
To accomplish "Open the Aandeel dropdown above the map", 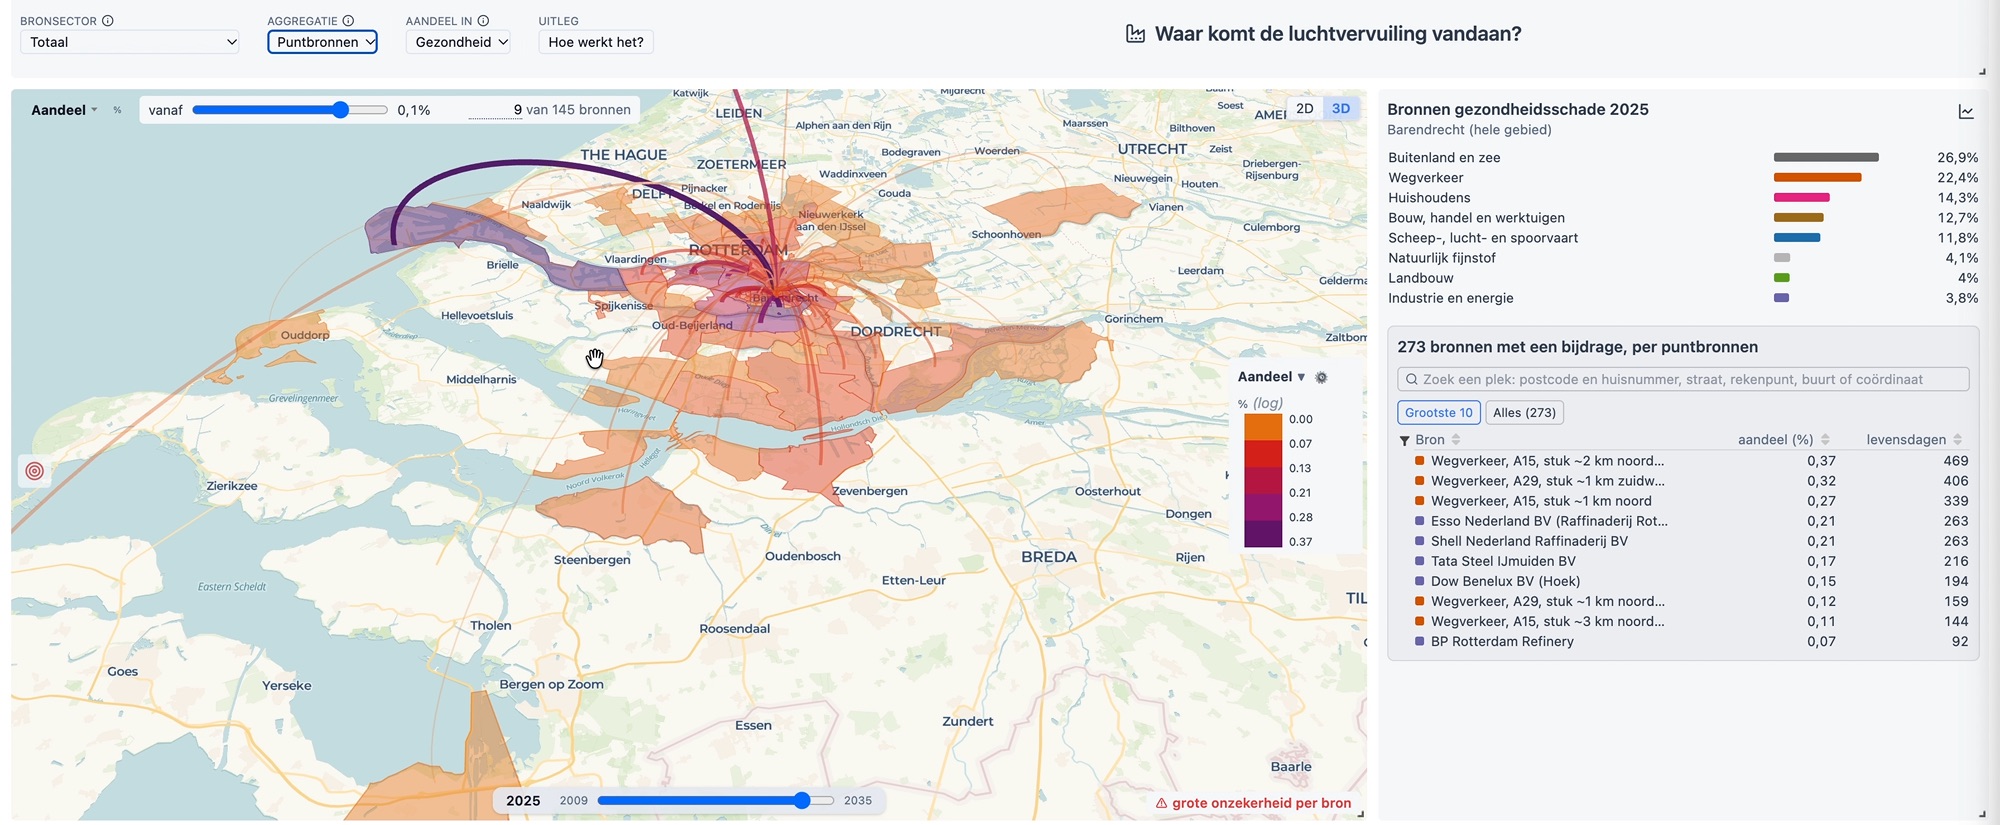I will [x=65, y=110].
